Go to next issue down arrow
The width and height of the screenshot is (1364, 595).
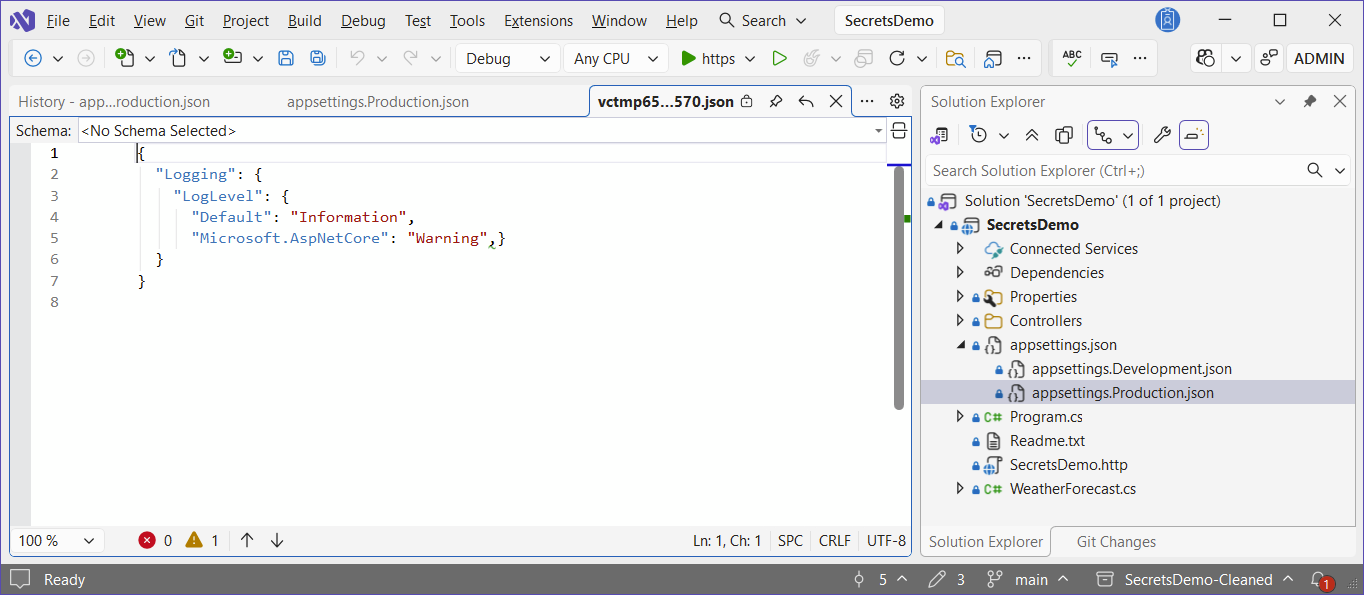pos(277,540)
